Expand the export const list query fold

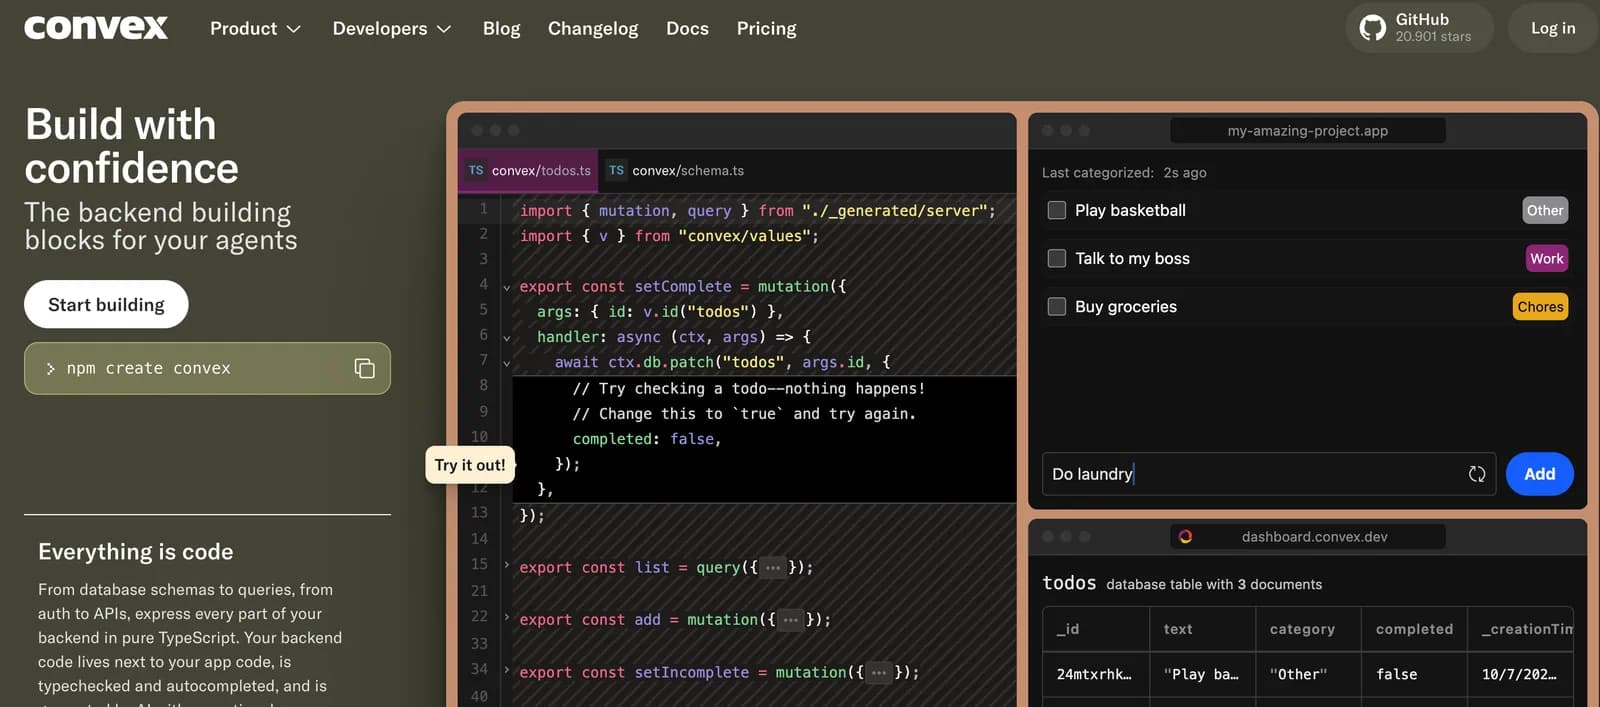point(506,565)
